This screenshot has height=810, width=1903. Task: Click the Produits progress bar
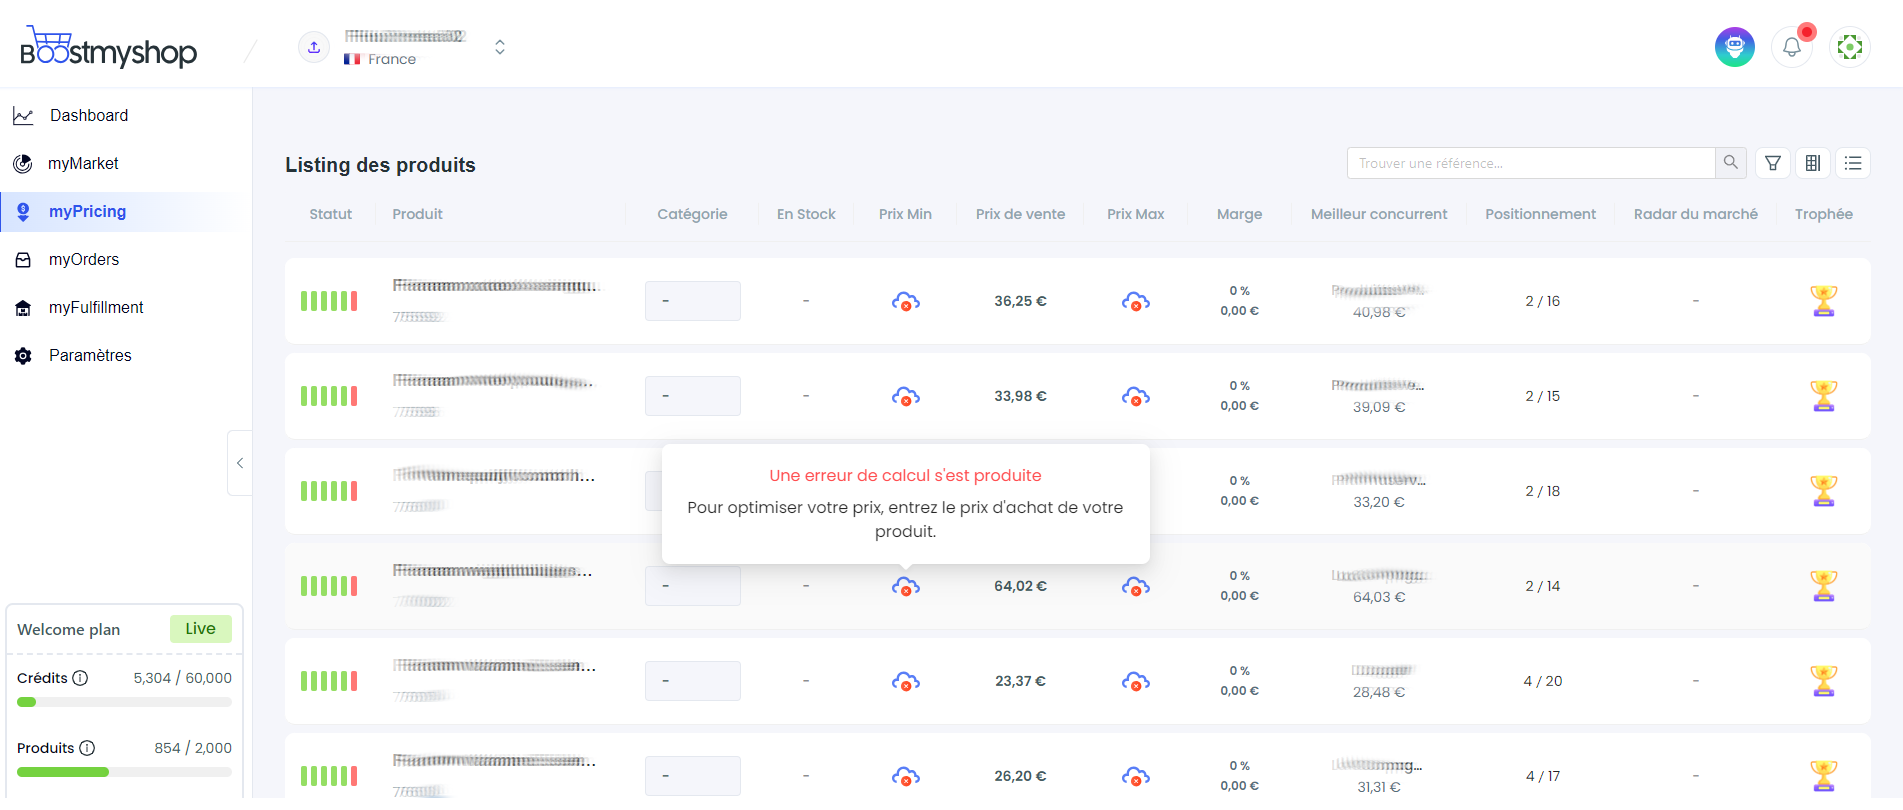pos(124,772)
